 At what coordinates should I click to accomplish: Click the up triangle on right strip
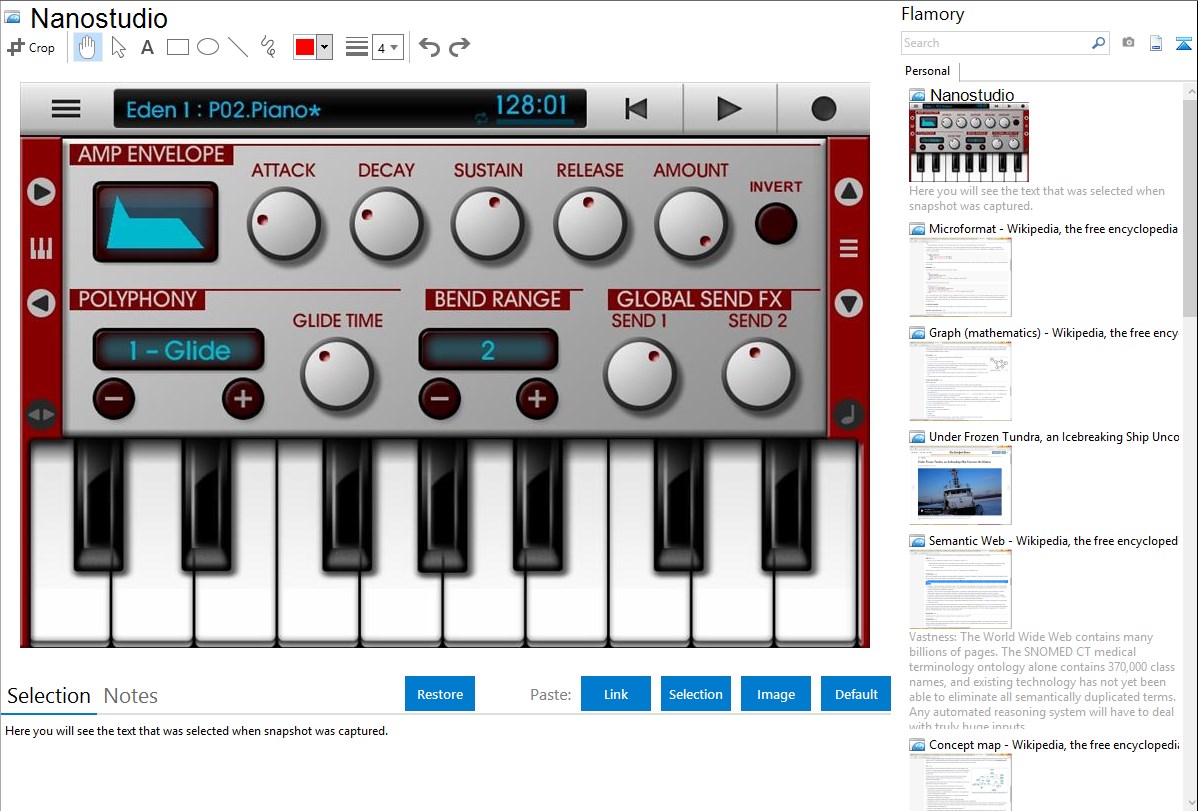[x=848, y=192]
